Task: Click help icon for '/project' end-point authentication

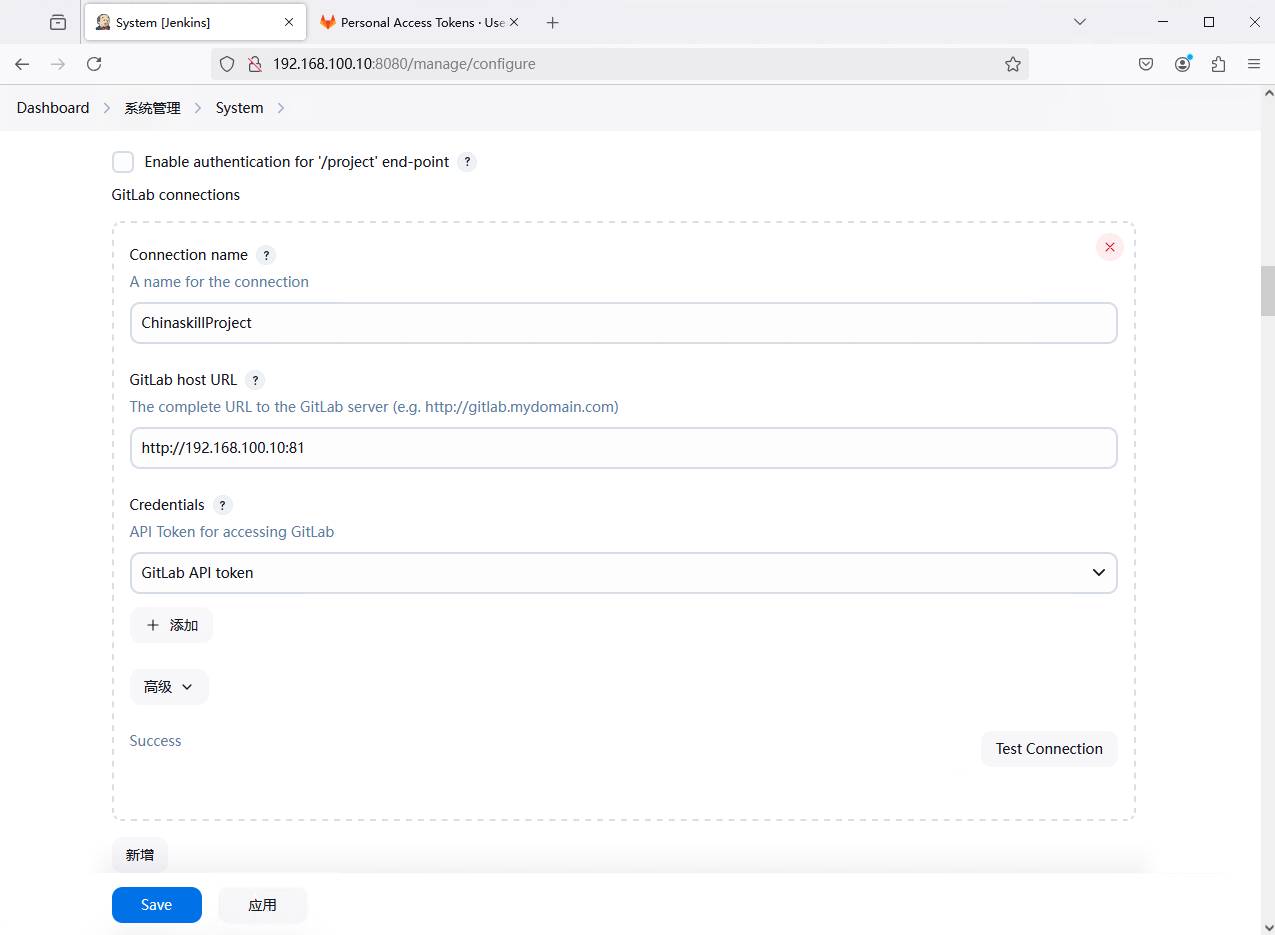Action: pyautogui.click(x=467, y=162)
